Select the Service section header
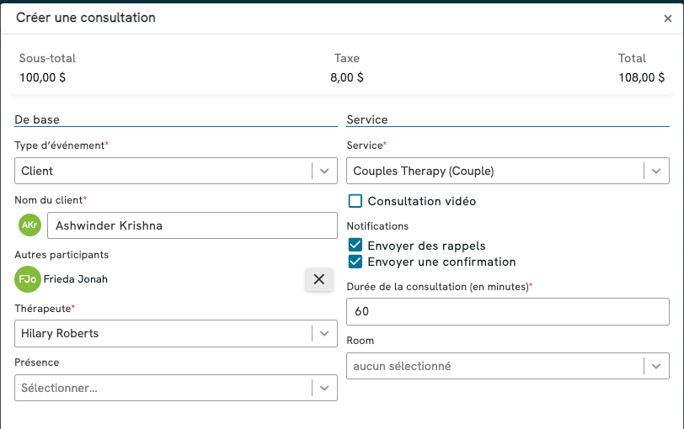The width and height of the screenshot is (684, 429). pos(367,120)
